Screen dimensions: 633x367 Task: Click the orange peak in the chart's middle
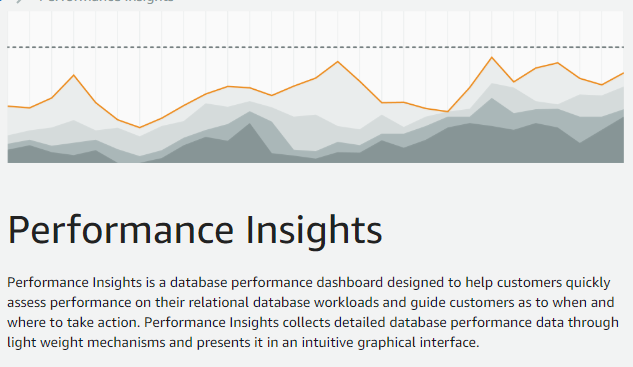[338, 62]
